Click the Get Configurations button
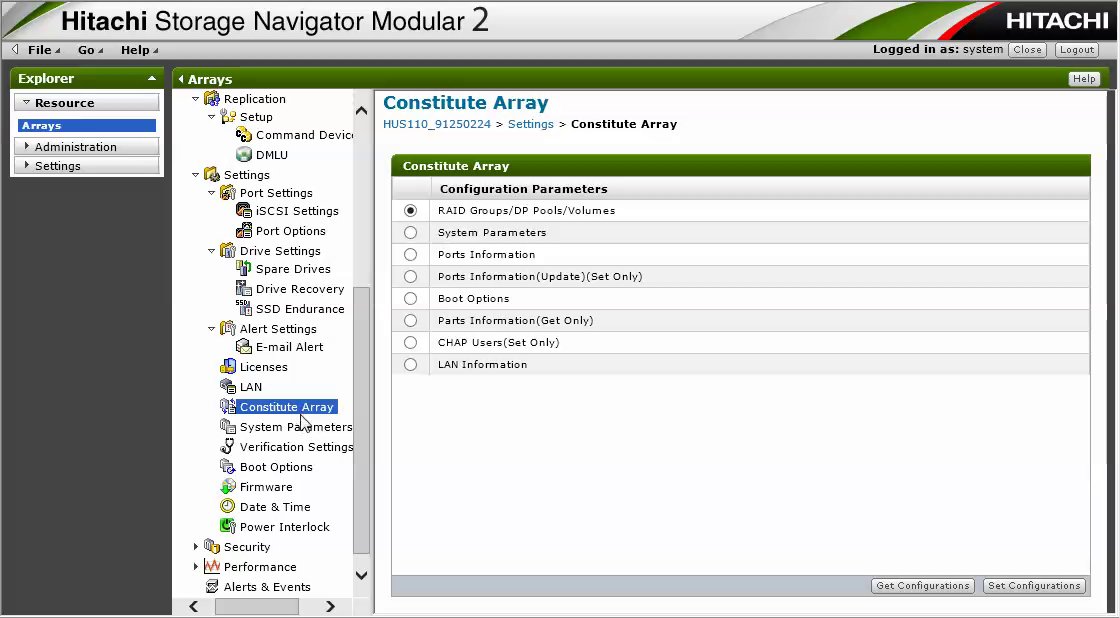Viewport: 1120px width, 618px height. 923,586
